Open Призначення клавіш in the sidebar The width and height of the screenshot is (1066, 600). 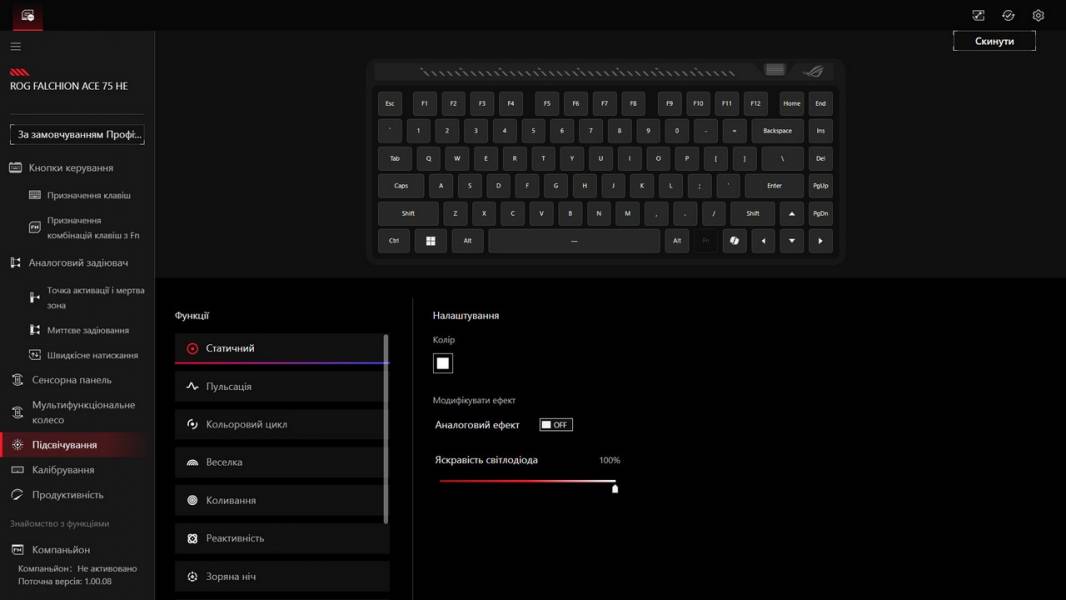pos(88,195)
